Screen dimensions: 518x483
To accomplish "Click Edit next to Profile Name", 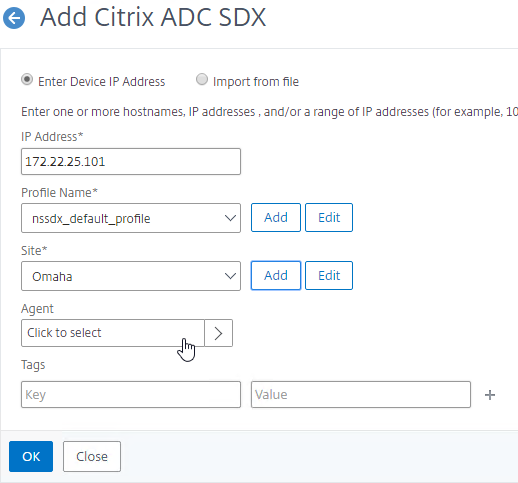I will tap(329, 218).
